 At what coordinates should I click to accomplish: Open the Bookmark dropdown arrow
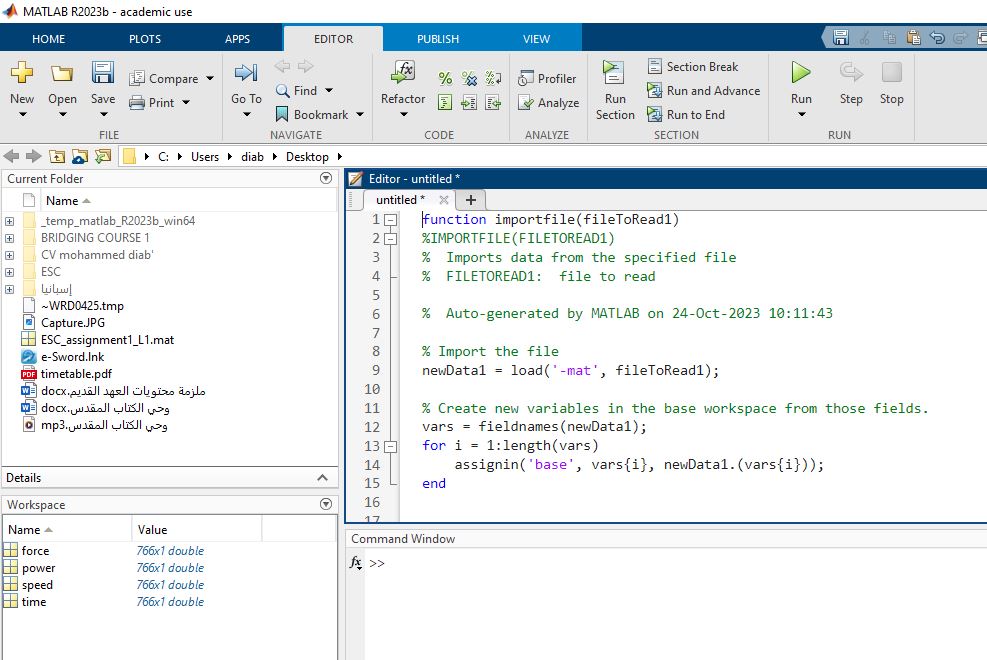[359, 115]
